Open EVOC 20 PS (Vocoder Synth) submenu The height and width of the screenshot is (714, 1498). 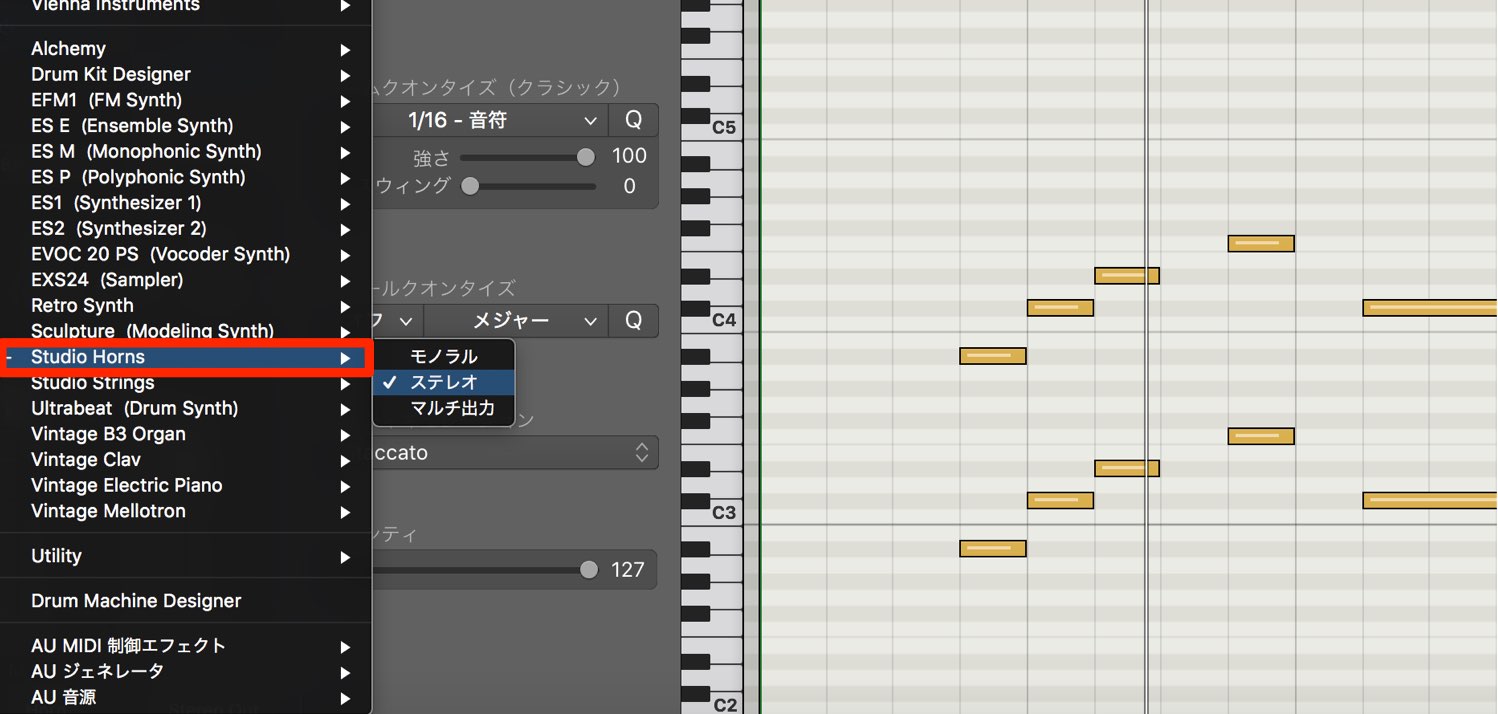coord(186,254)
